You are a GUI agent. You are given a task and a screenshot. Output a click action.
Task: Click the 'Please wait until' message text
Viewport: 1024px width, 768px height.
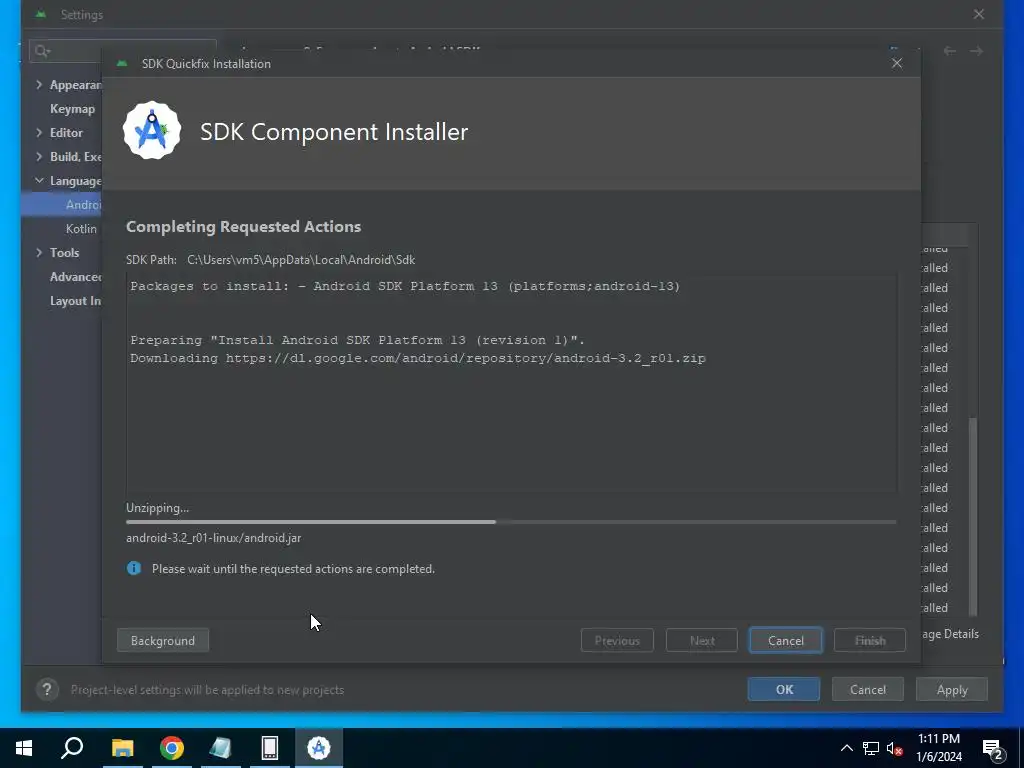[x=293, y=568]
